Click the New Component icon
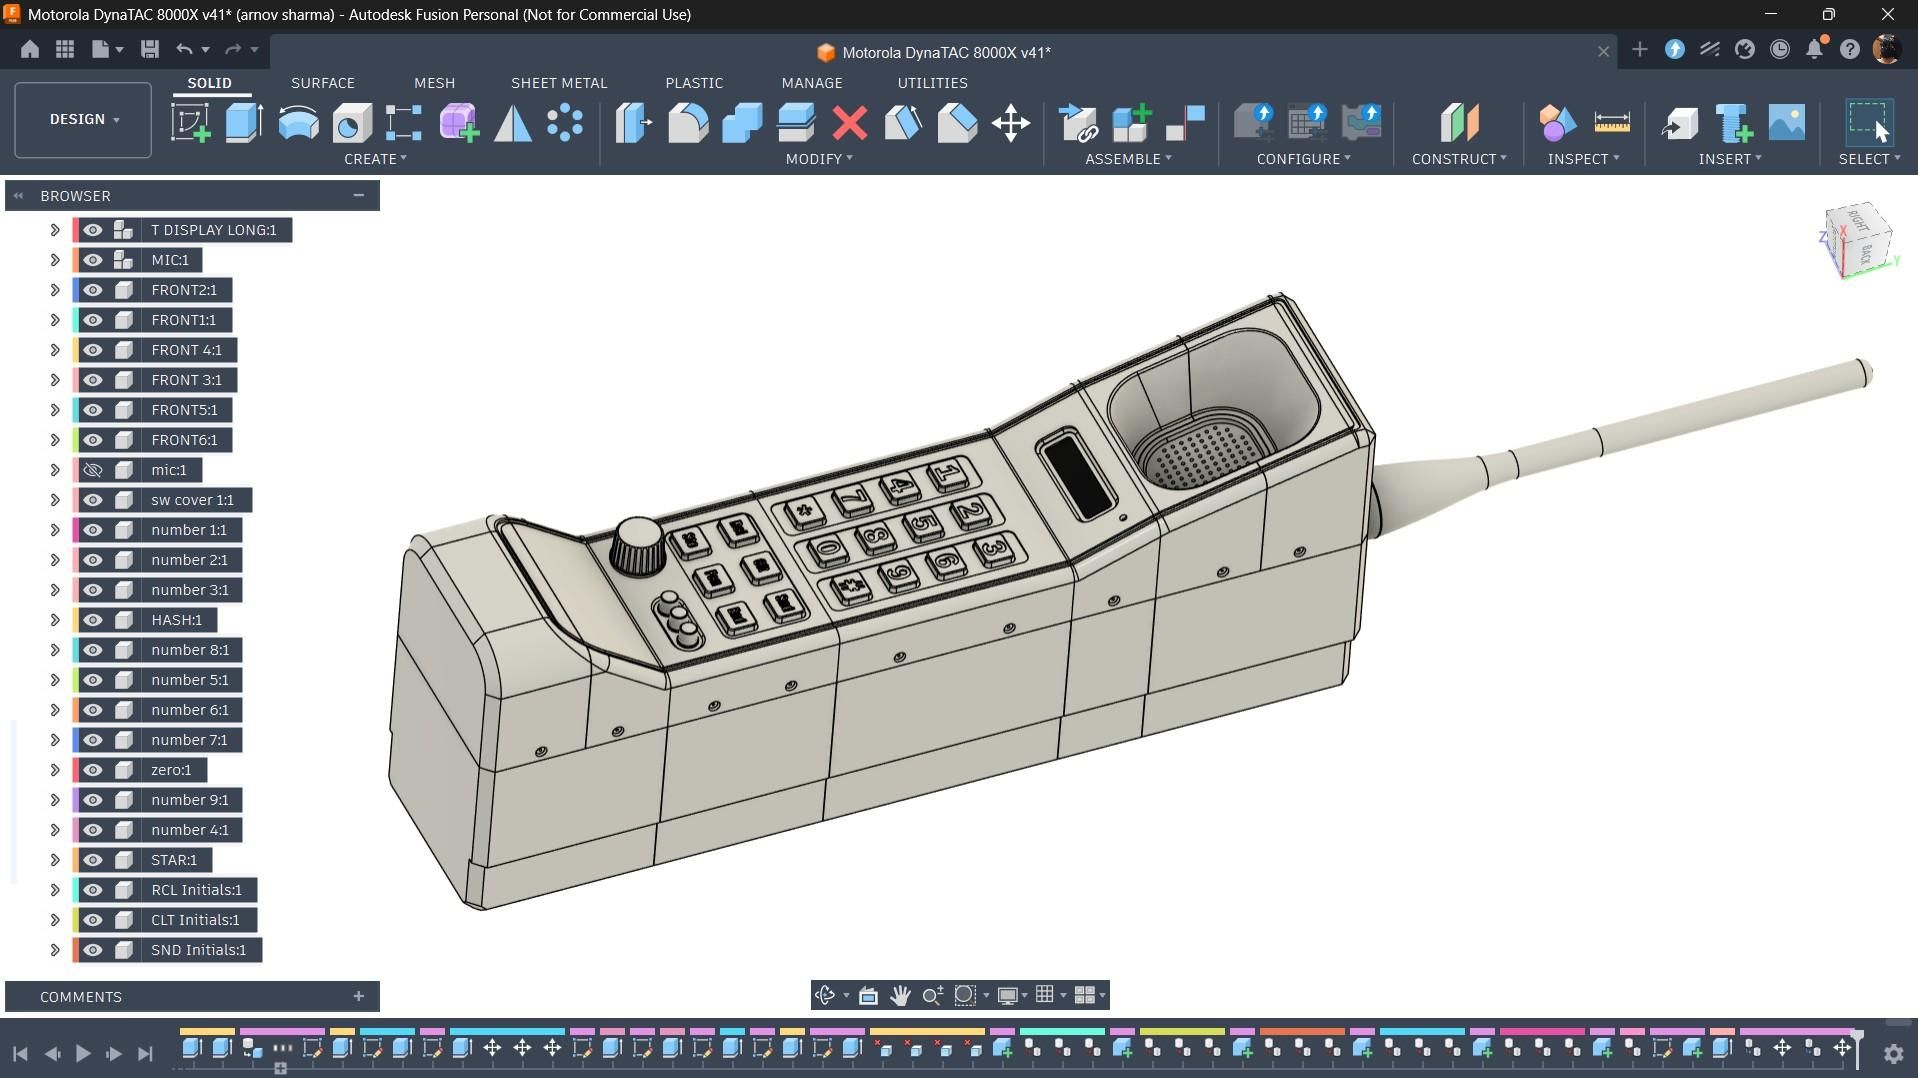Viewport: 1918px width, 1078px height. [x=1132, y=123]
